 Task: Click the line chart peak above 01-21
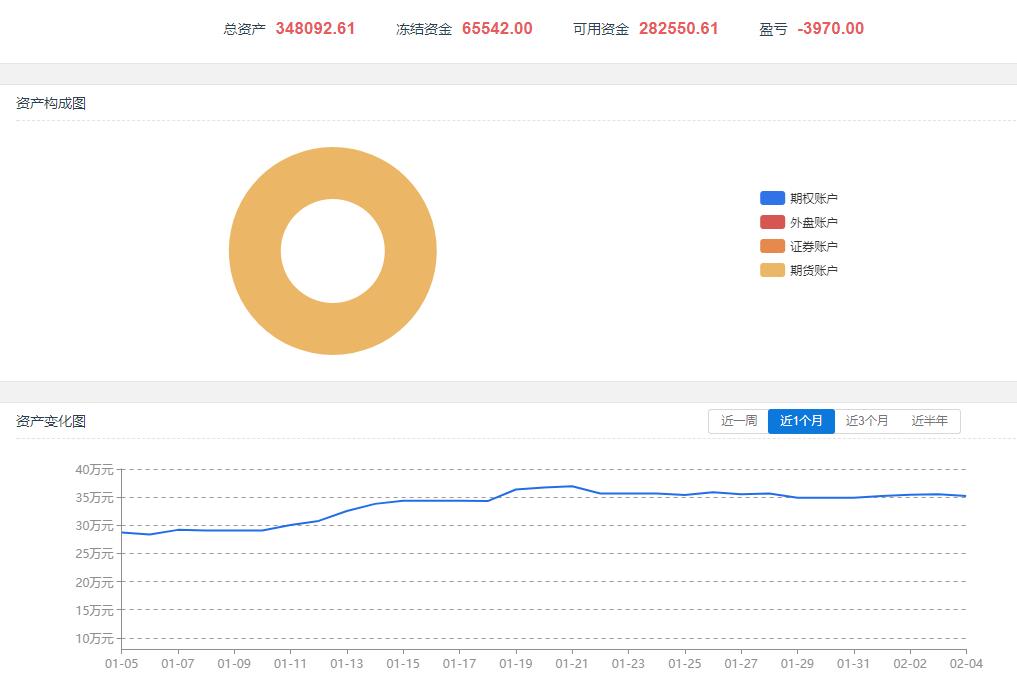[572, 486]
